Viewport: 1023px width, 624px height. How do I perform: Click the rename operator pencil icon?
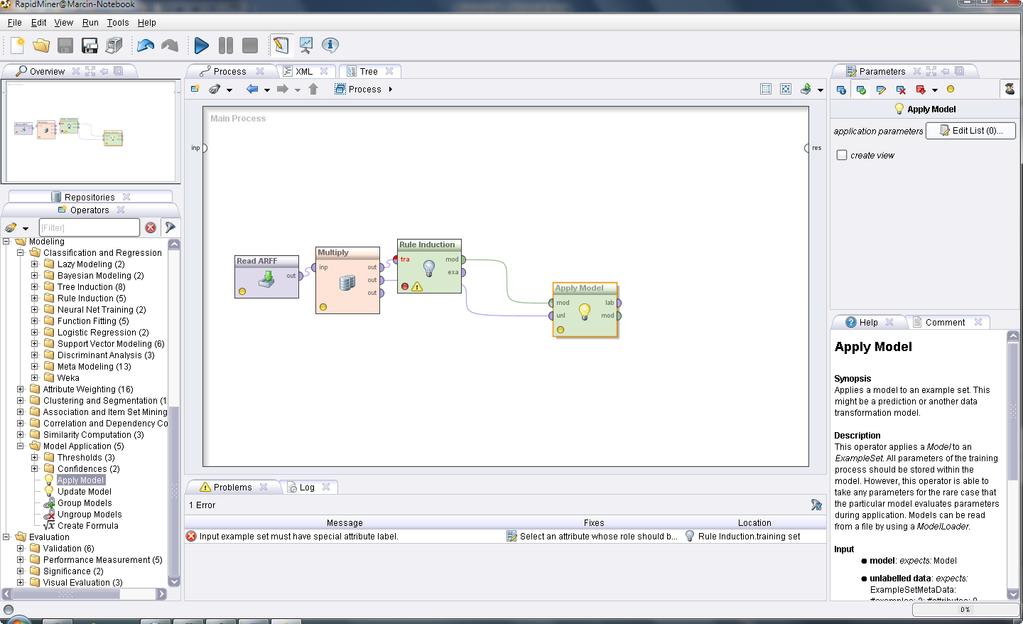881,89
